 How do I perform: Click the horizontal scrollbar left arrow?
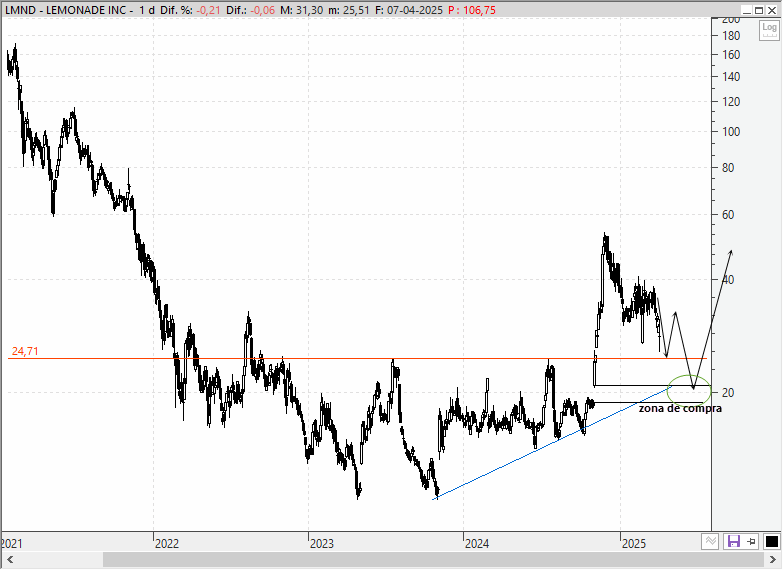point(10,560)
